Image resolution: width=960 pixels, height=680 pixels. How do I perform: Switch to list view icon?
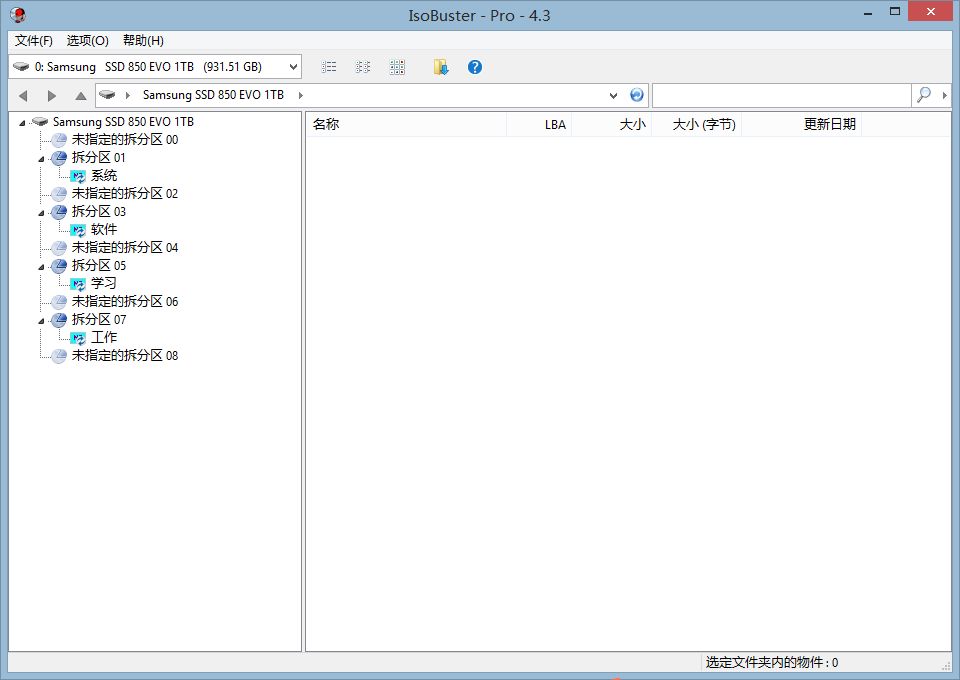click(x=329, y=67)
